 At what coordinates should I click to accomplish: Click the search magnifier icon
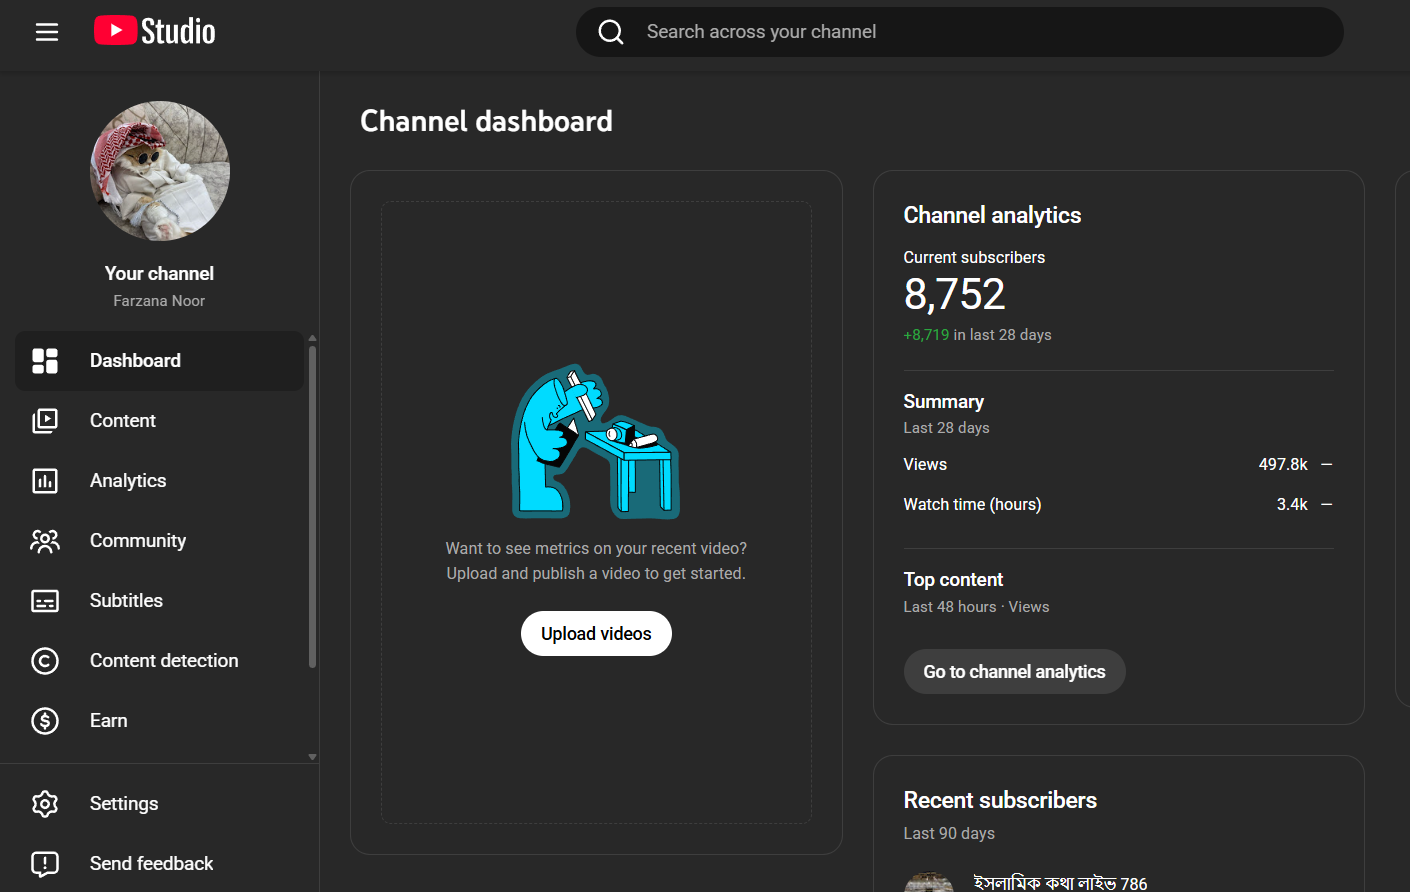point(611,32)
